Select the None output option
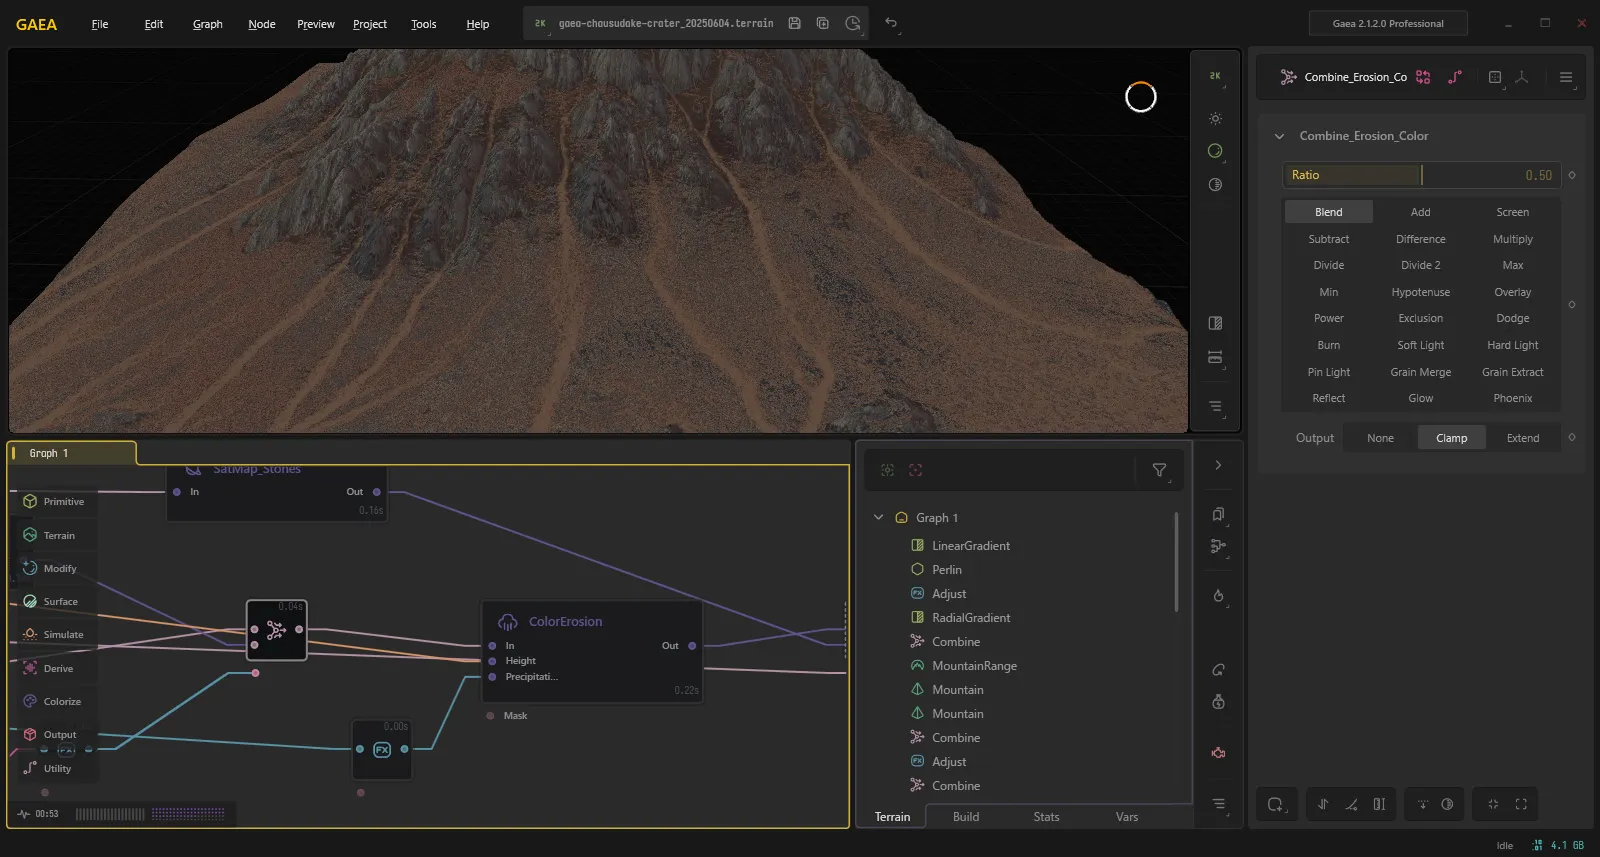 point(1380,438)
